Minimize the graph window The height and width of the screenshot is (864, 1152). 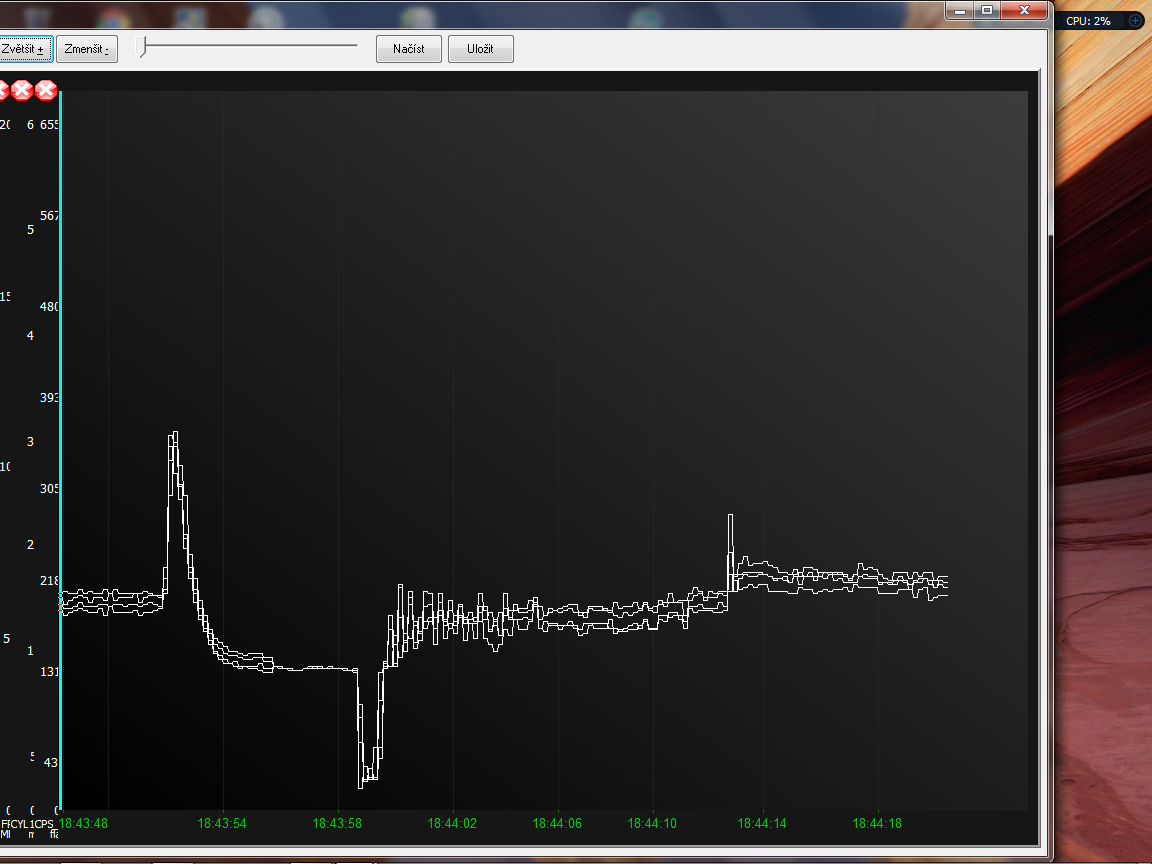pyautogui.click(x=960, y=10)
